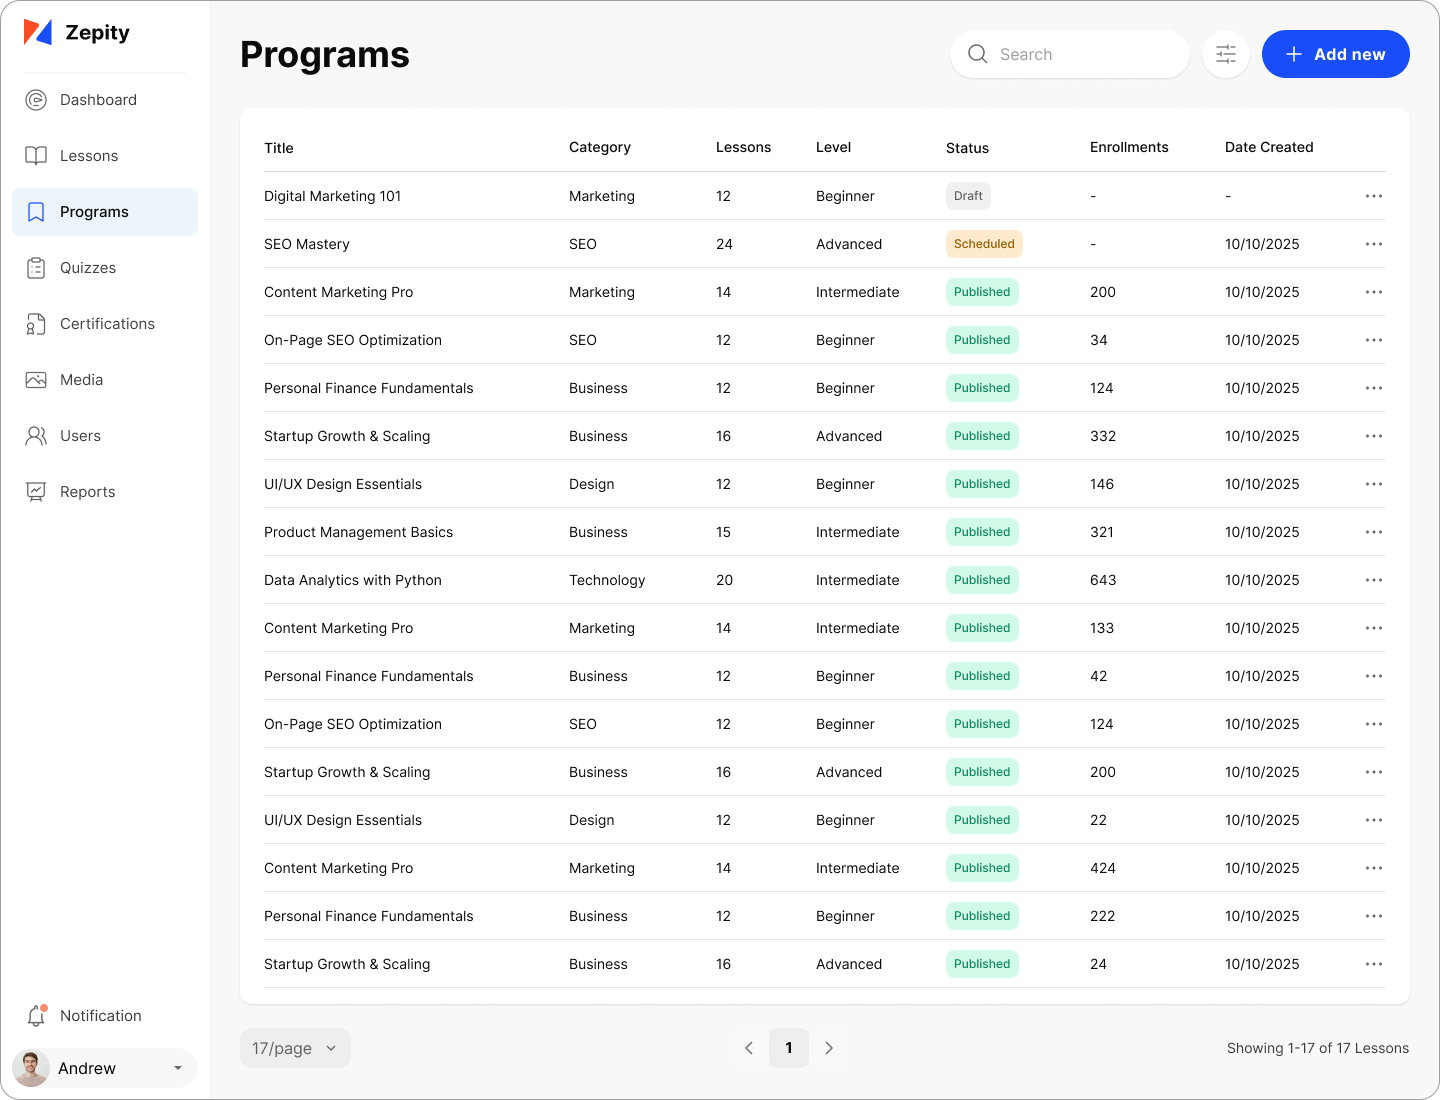Click the Media image icon
The height and width of the screenshot is (1100, 1440).
36,380
